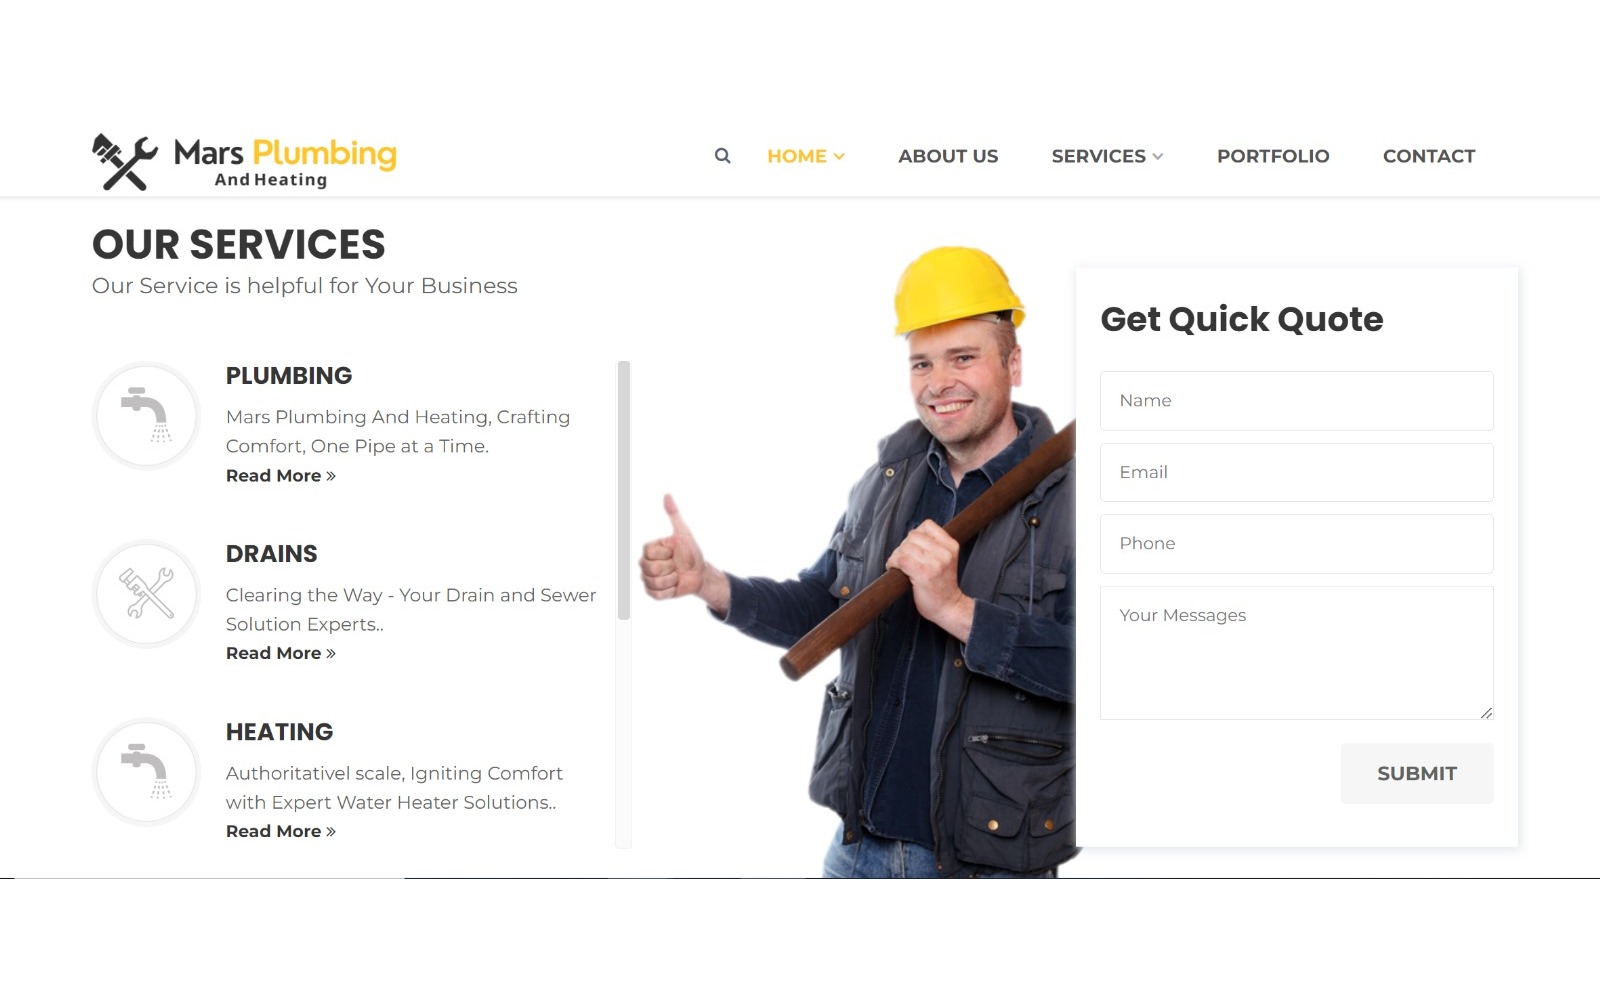Read more about Drains
The width and height of the screenshot is (1600, 1000).
coord(281,653)
